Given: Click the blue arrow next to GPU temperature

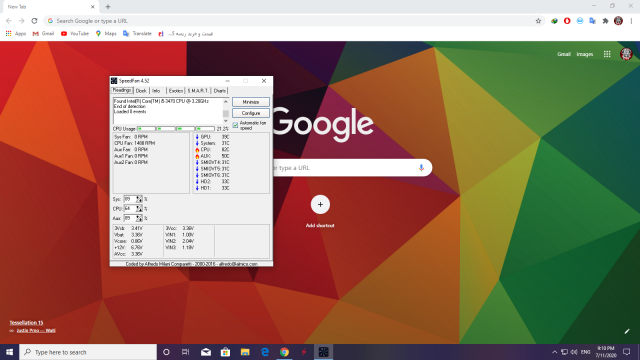Looking at the screenshot, I should point(197,137).
